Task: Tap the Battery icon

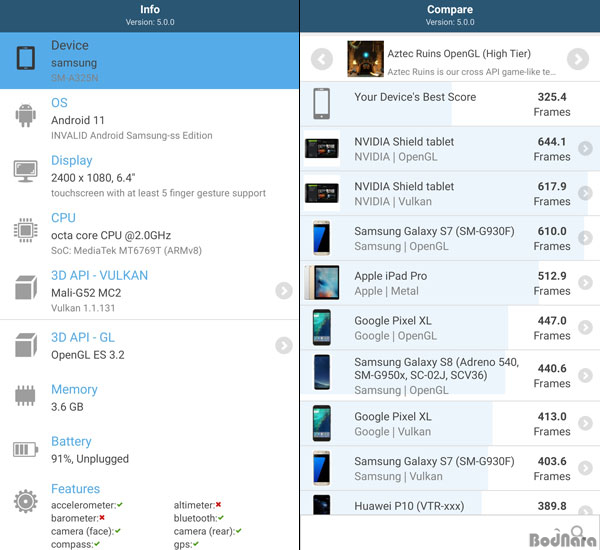Action: coord(26,449)
